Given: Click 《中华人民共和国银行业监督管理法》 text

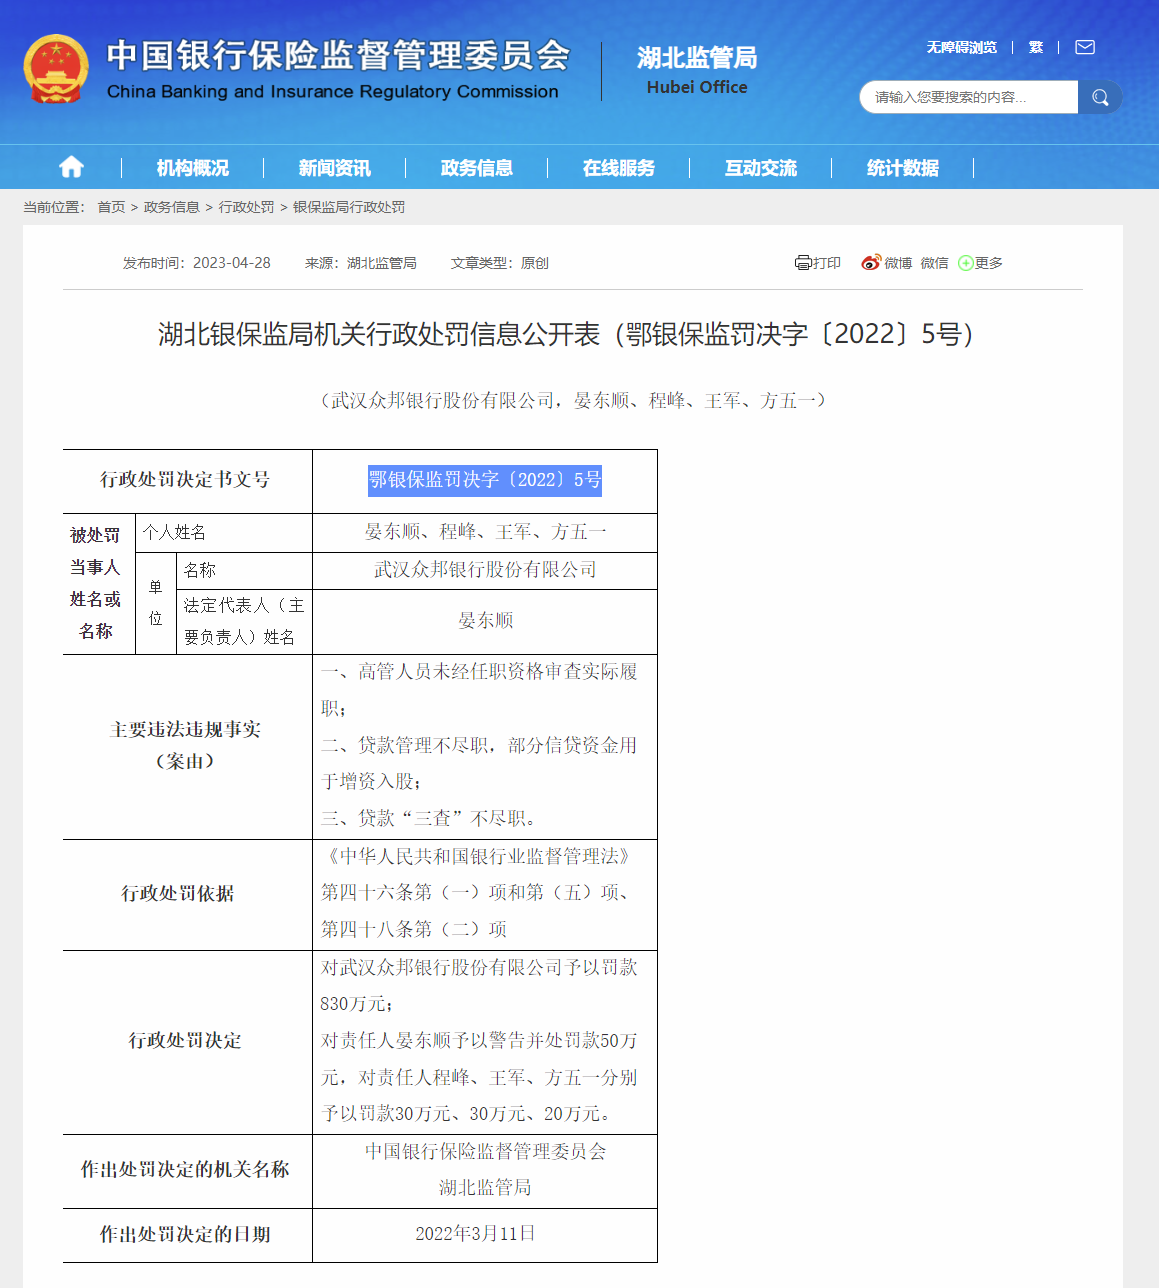Looking at the screenshot, I should click(x=479, y=857).
